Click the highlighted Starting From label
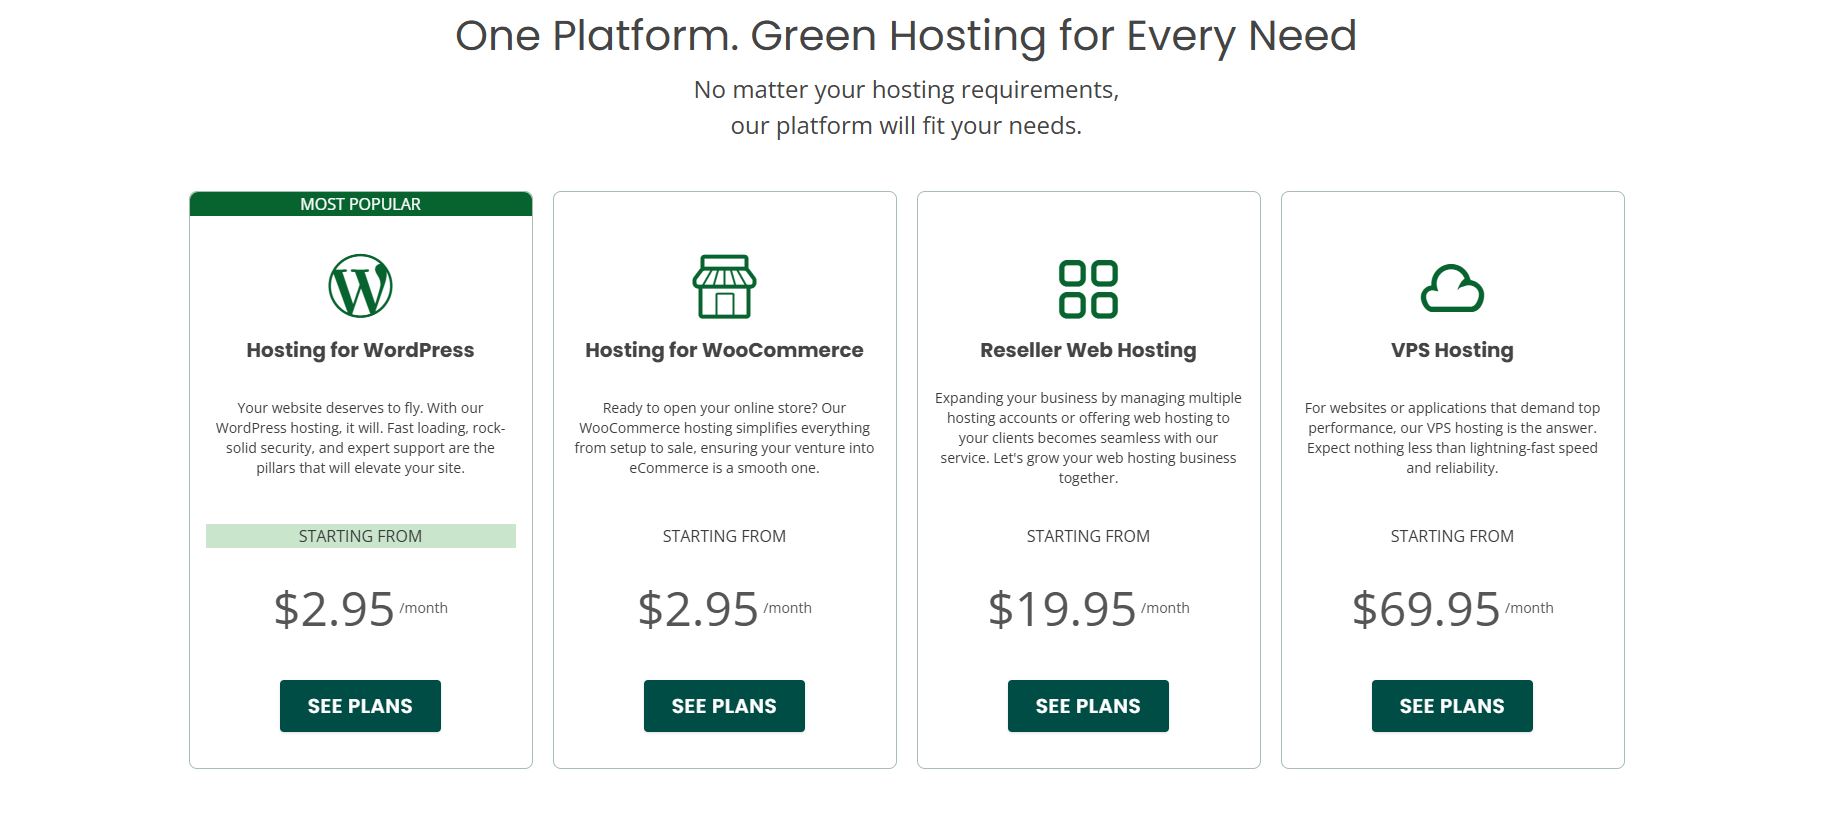 tap(360, 536)
